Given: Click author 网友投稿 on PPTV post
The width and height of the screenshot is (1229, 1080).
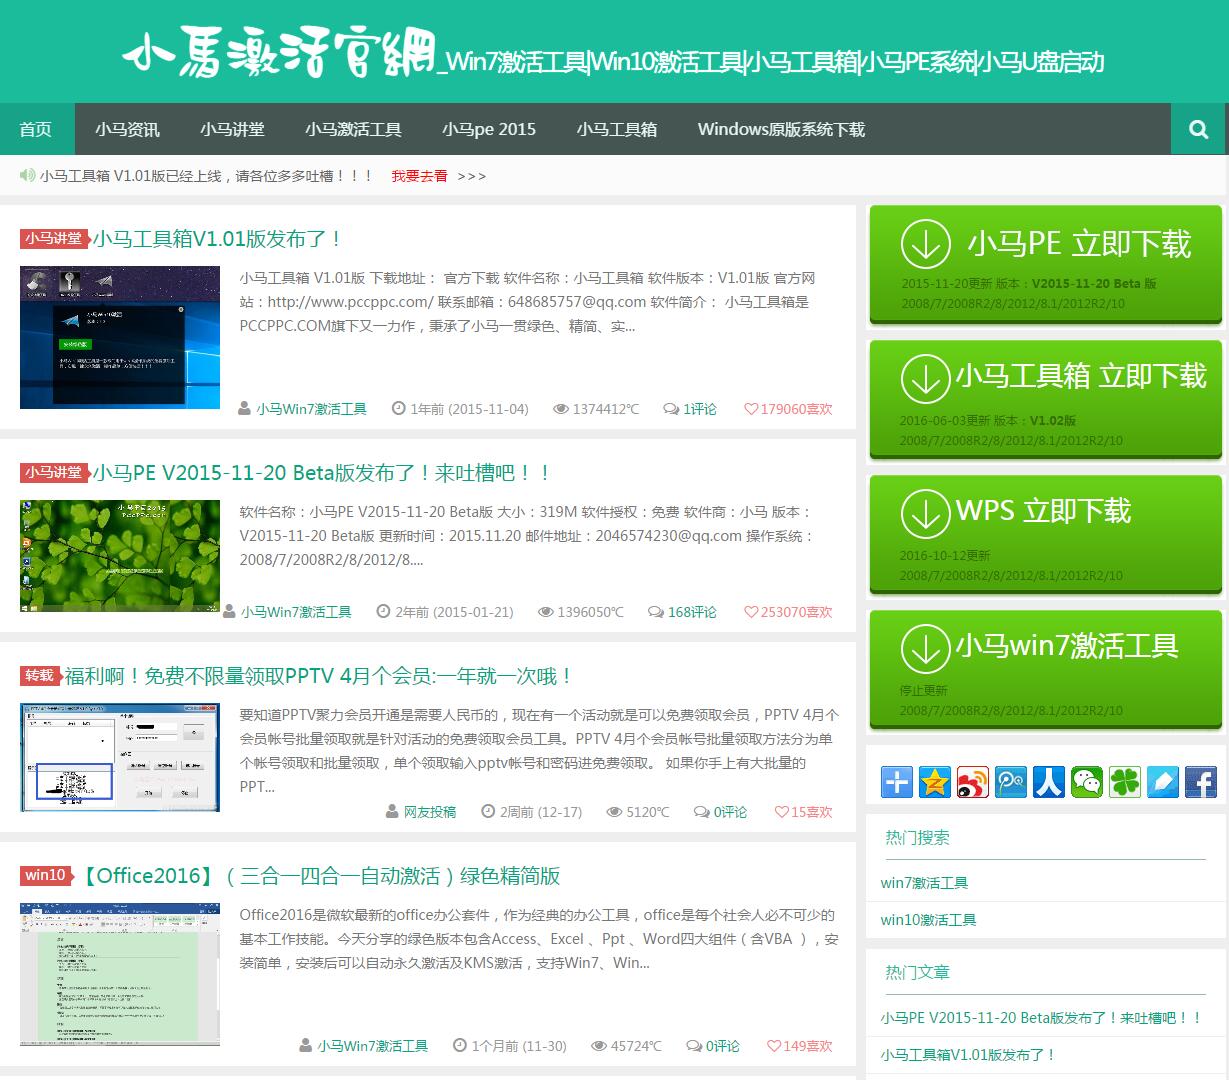Looking at the screenshot, I should (x=430, y=812).
